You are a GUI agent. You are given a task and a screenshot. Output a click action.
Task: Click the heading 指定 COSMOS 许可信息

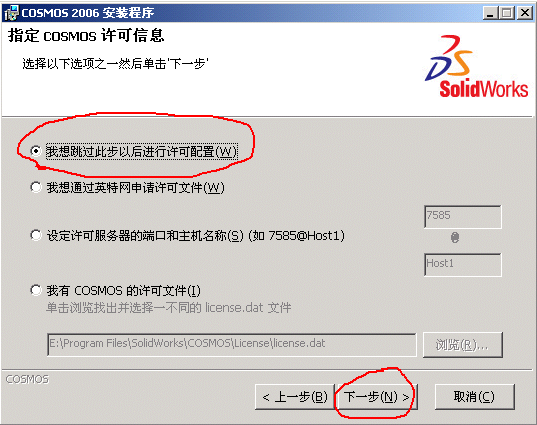pyautogui.click(x=86, y=36)
